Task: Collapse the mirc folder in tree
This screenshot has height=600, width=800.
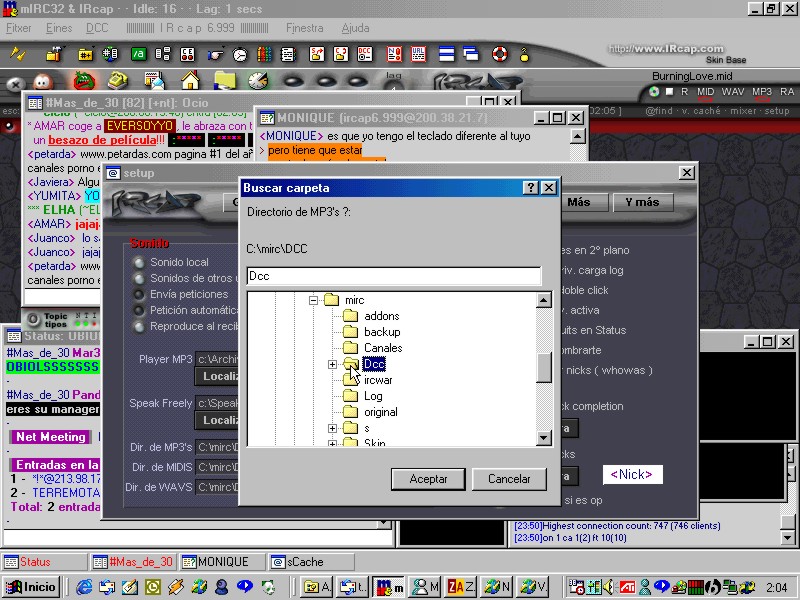Action: pyautogui.click(x=313, y=300)
